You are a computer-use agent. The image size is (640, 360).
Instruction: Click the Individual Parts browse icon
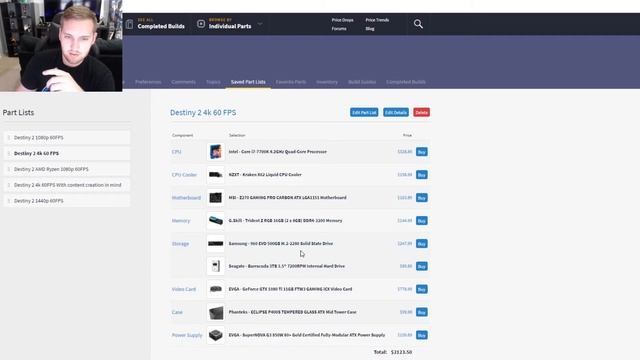[201, 24]
